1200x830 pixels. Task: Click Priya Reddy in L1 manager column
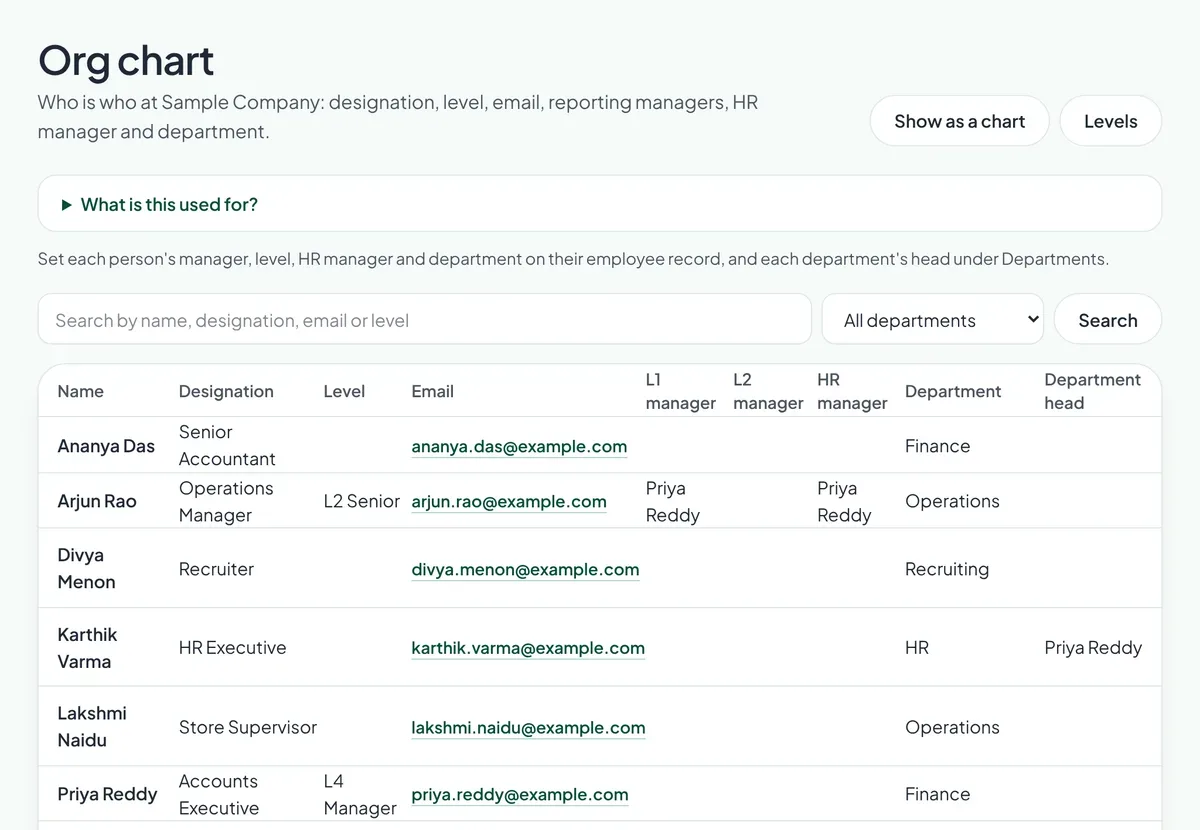(x=672, y=501)
